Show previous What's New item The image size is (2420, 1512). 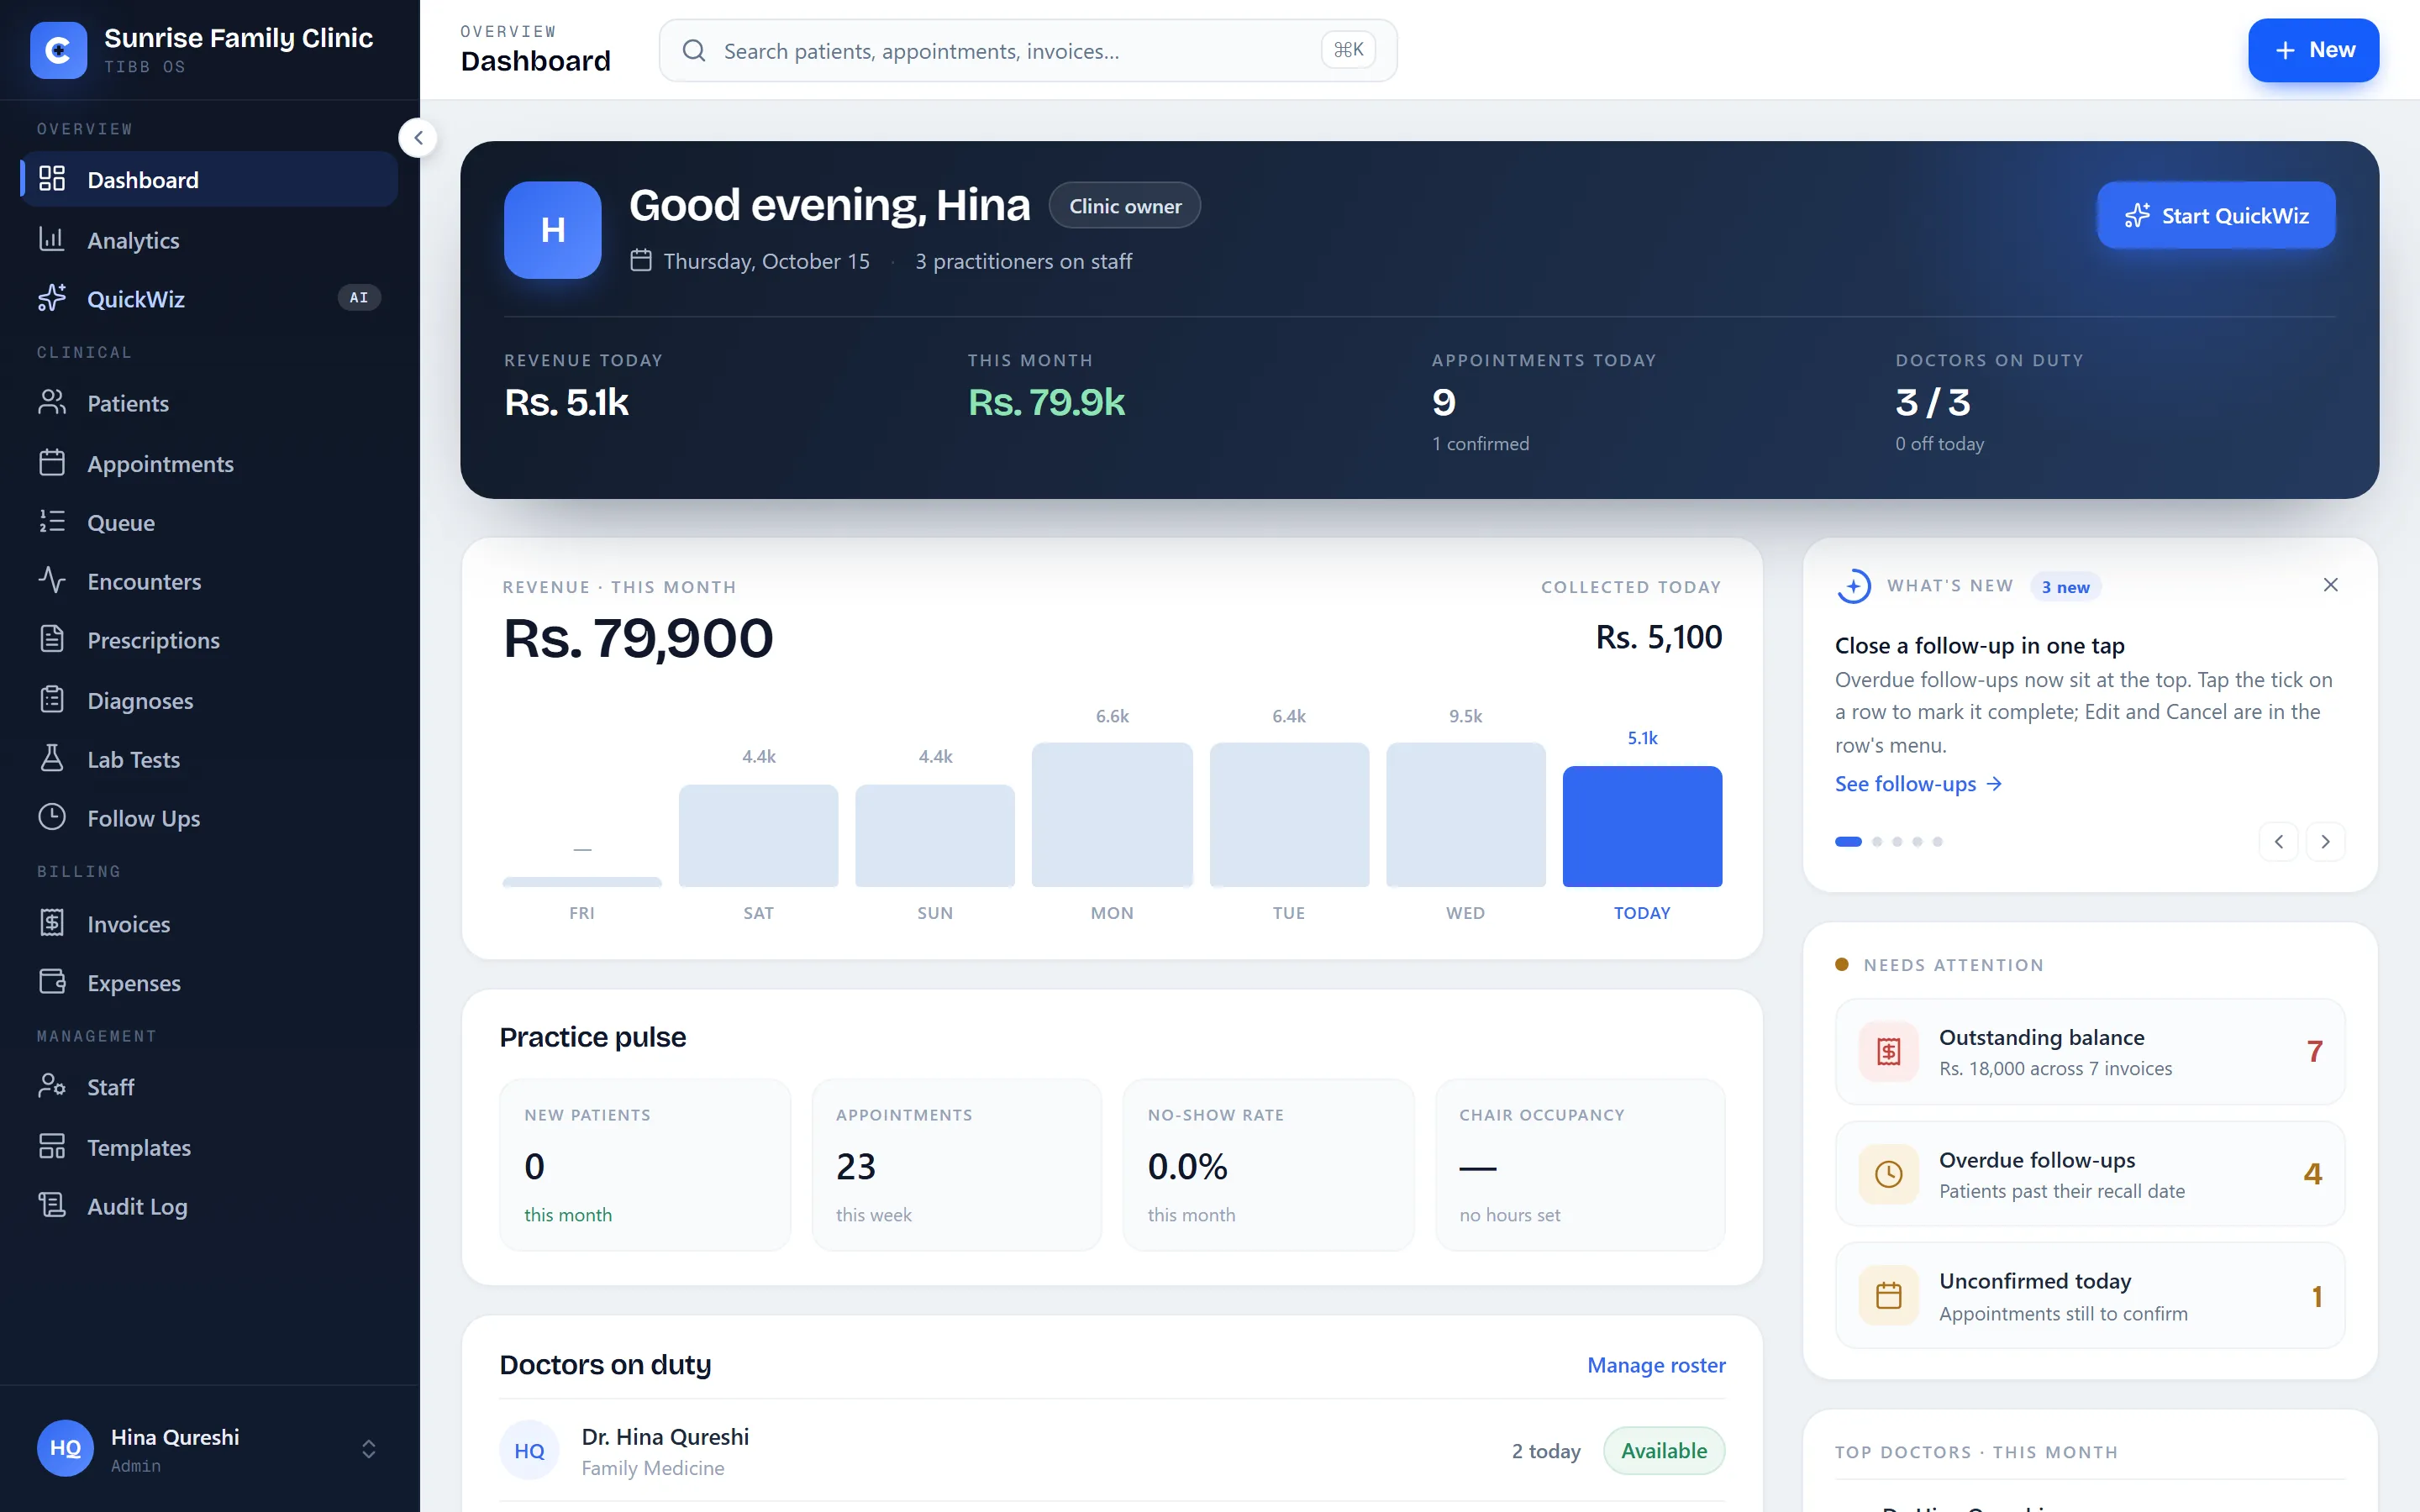2278,841
